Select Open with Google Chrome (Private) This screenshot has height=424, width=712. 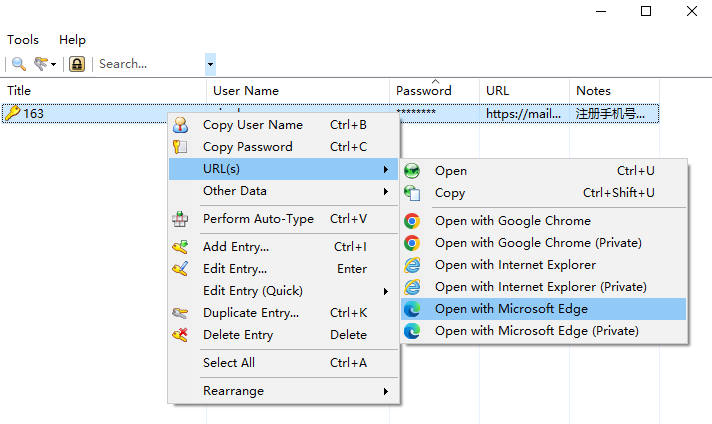pyautogui.click(x=538, y=243)
